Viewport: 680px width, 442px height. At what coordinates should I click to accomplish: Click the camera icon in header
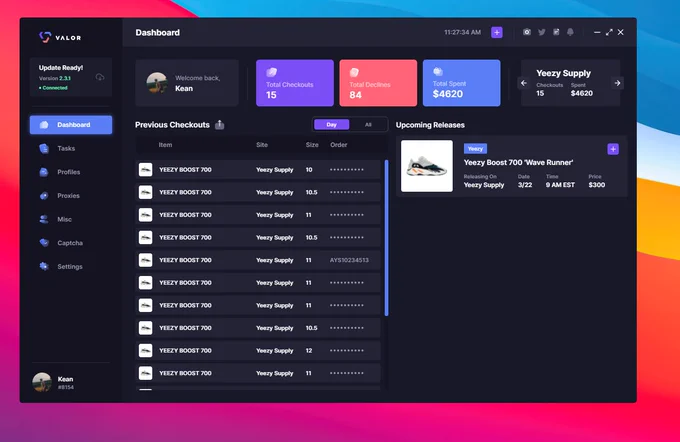pyautogui.click(x=526, y=32)
